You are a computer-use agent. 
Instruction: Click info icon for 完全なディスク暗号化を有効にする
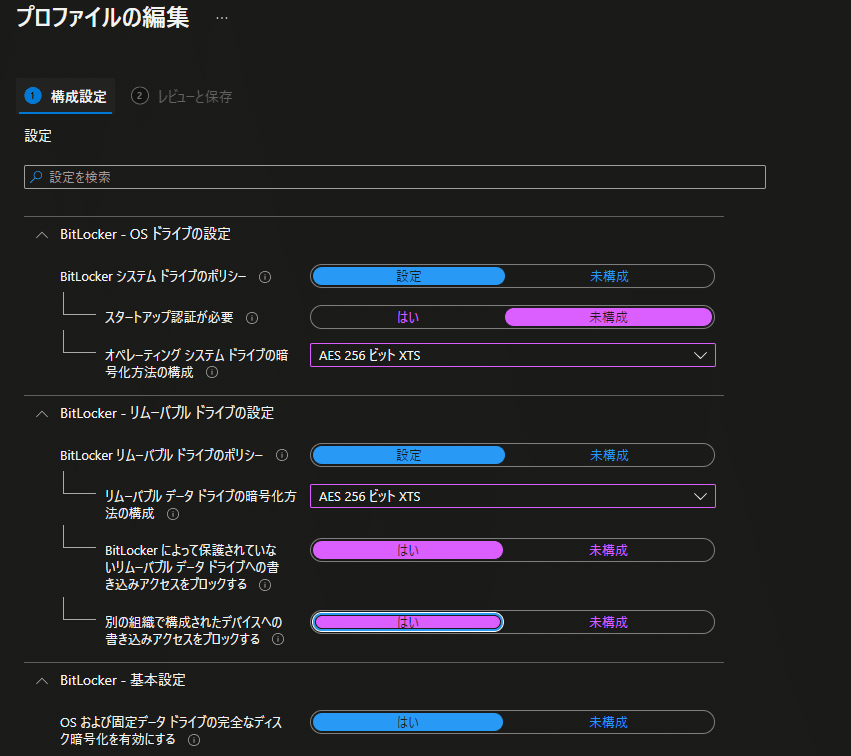tap(194, 740)
